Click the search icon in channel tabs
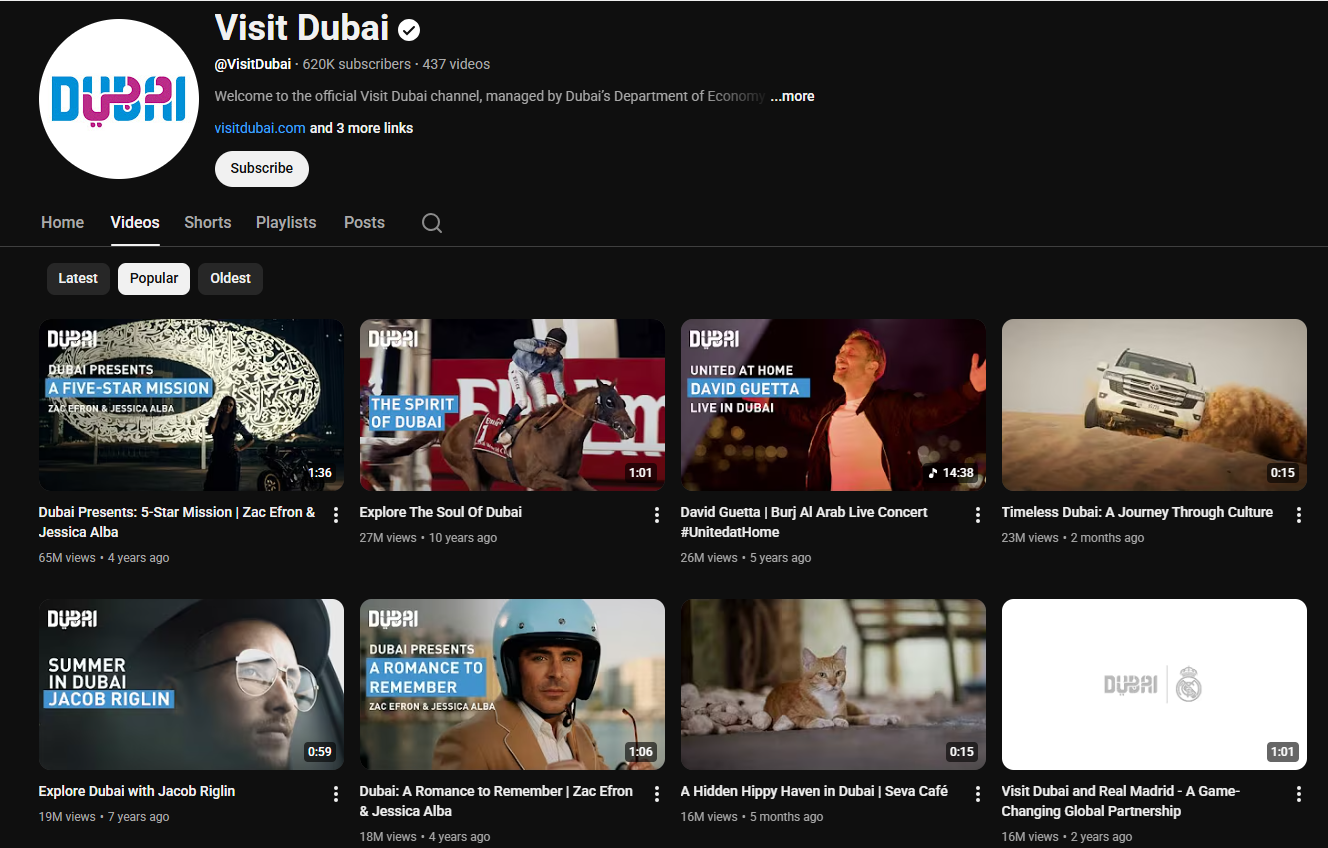 (432, 223)
